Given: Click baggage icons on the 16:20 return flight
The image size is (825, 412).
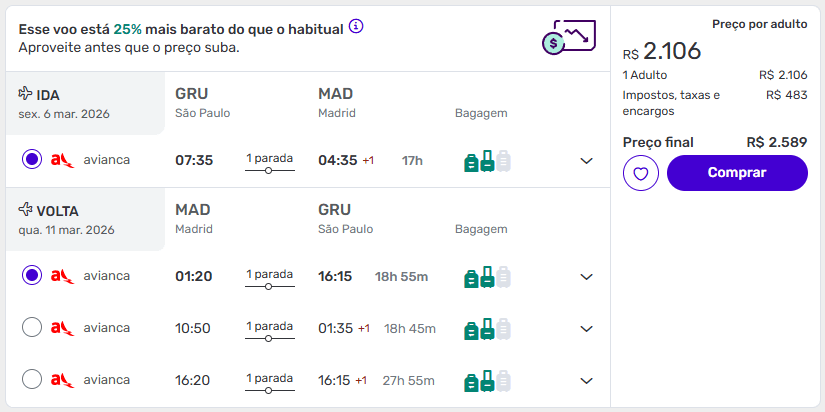Looking at the screenshot, I should pos(487,380).
